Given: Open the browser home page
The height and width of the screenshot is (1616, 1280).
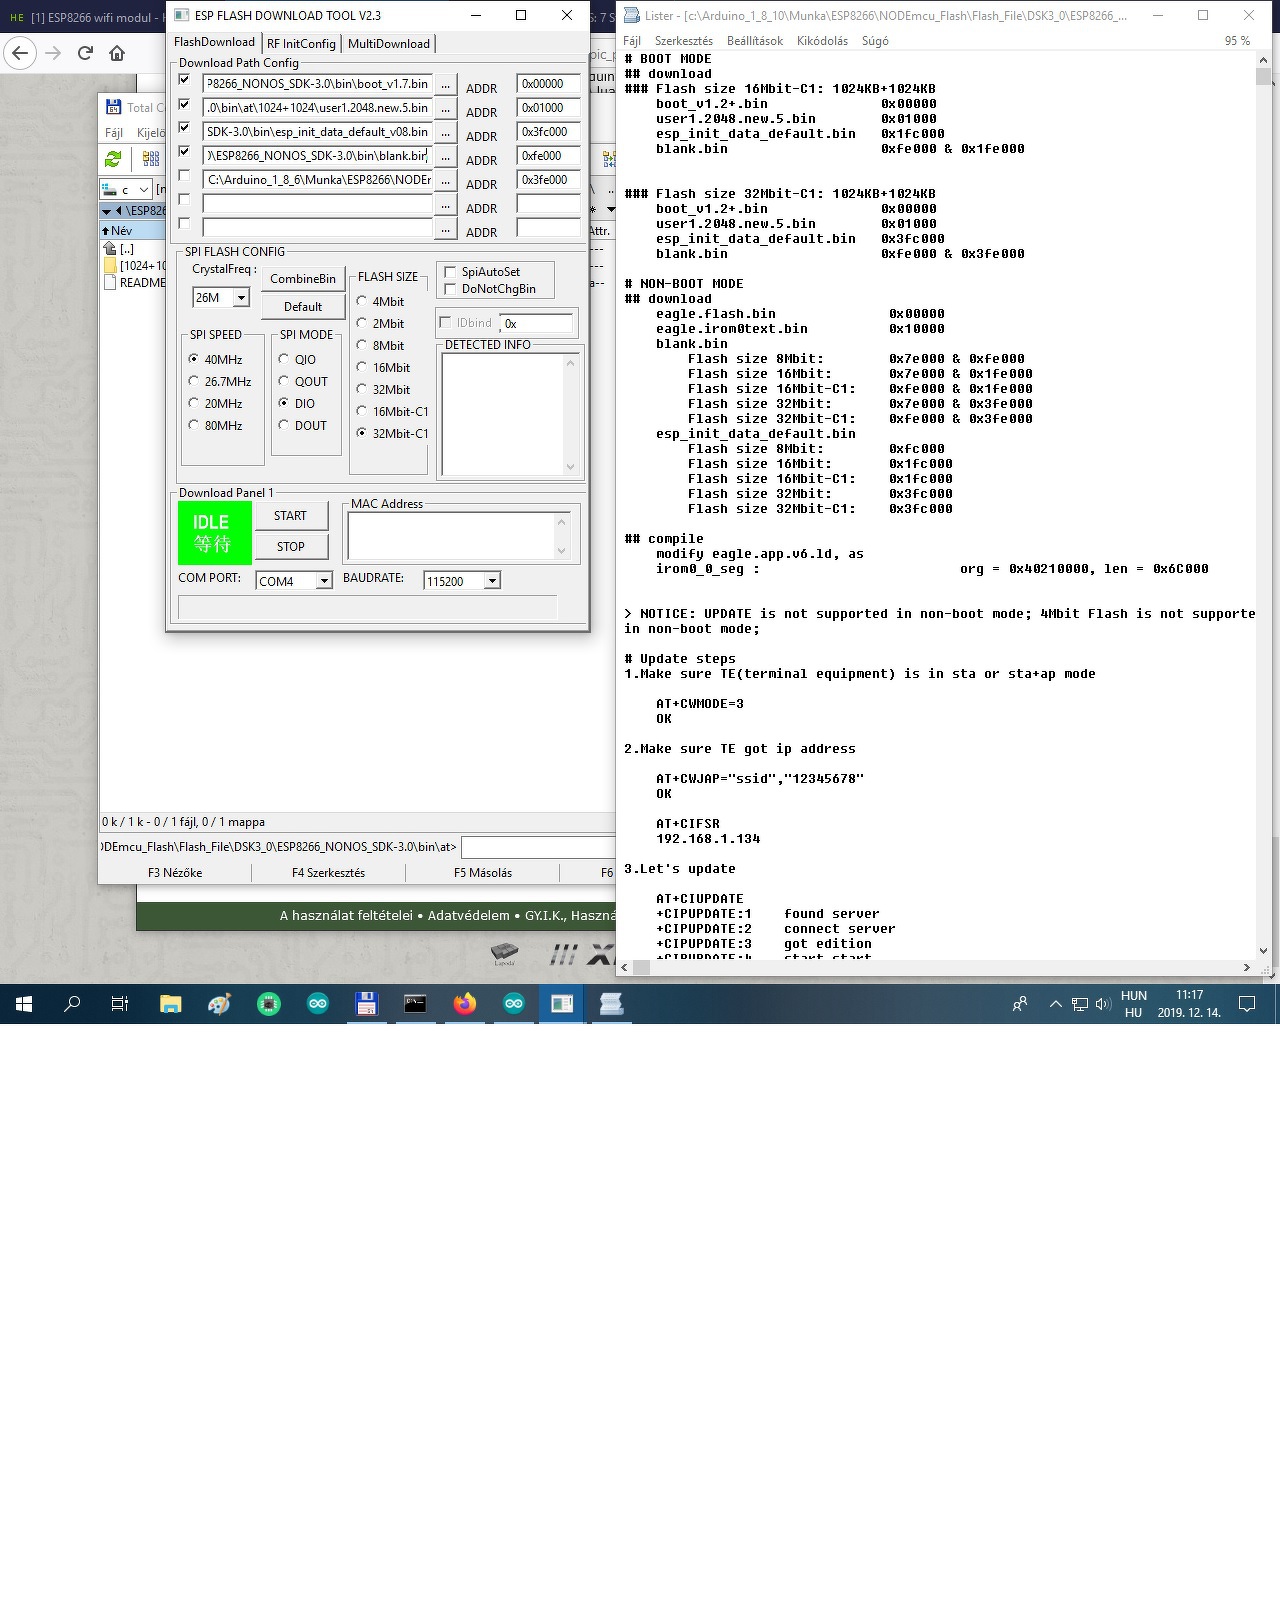Looking at the screenshot, I should tap(117, 53).
